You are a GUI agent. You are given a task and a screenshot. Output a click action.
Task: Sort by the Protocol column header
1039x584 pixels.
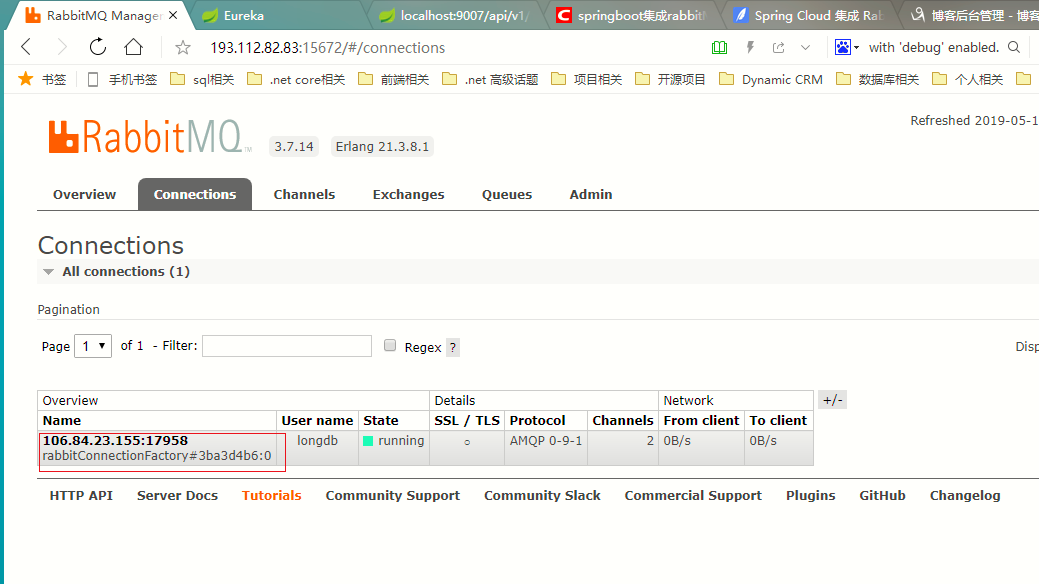coord(537,420)
